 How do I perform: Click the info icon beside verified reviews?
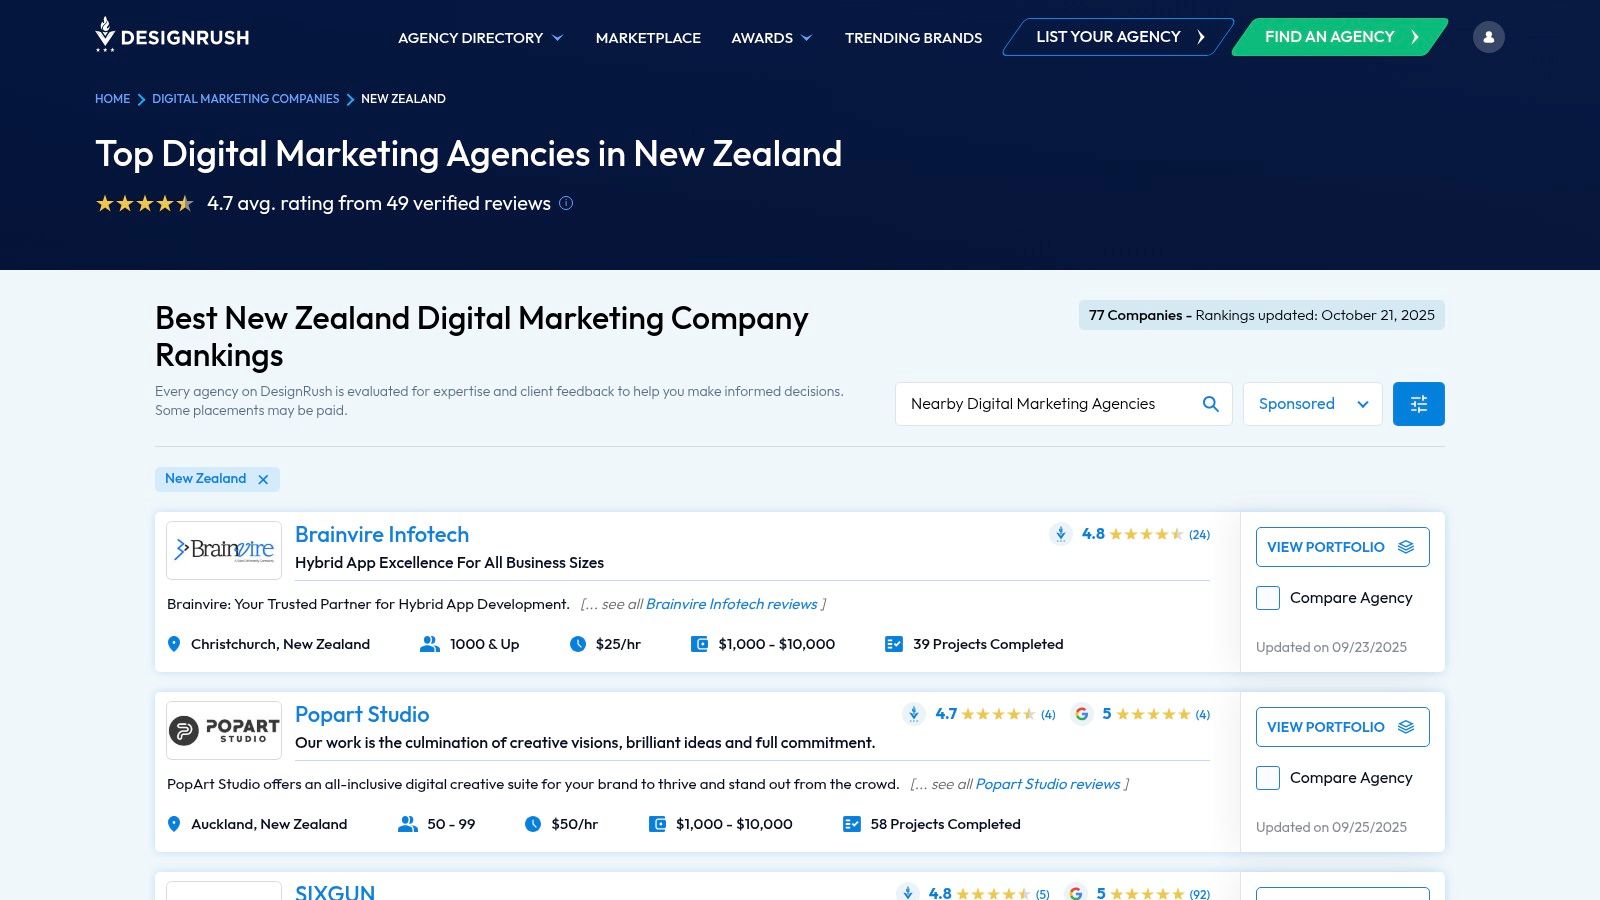tap(566, 203)
